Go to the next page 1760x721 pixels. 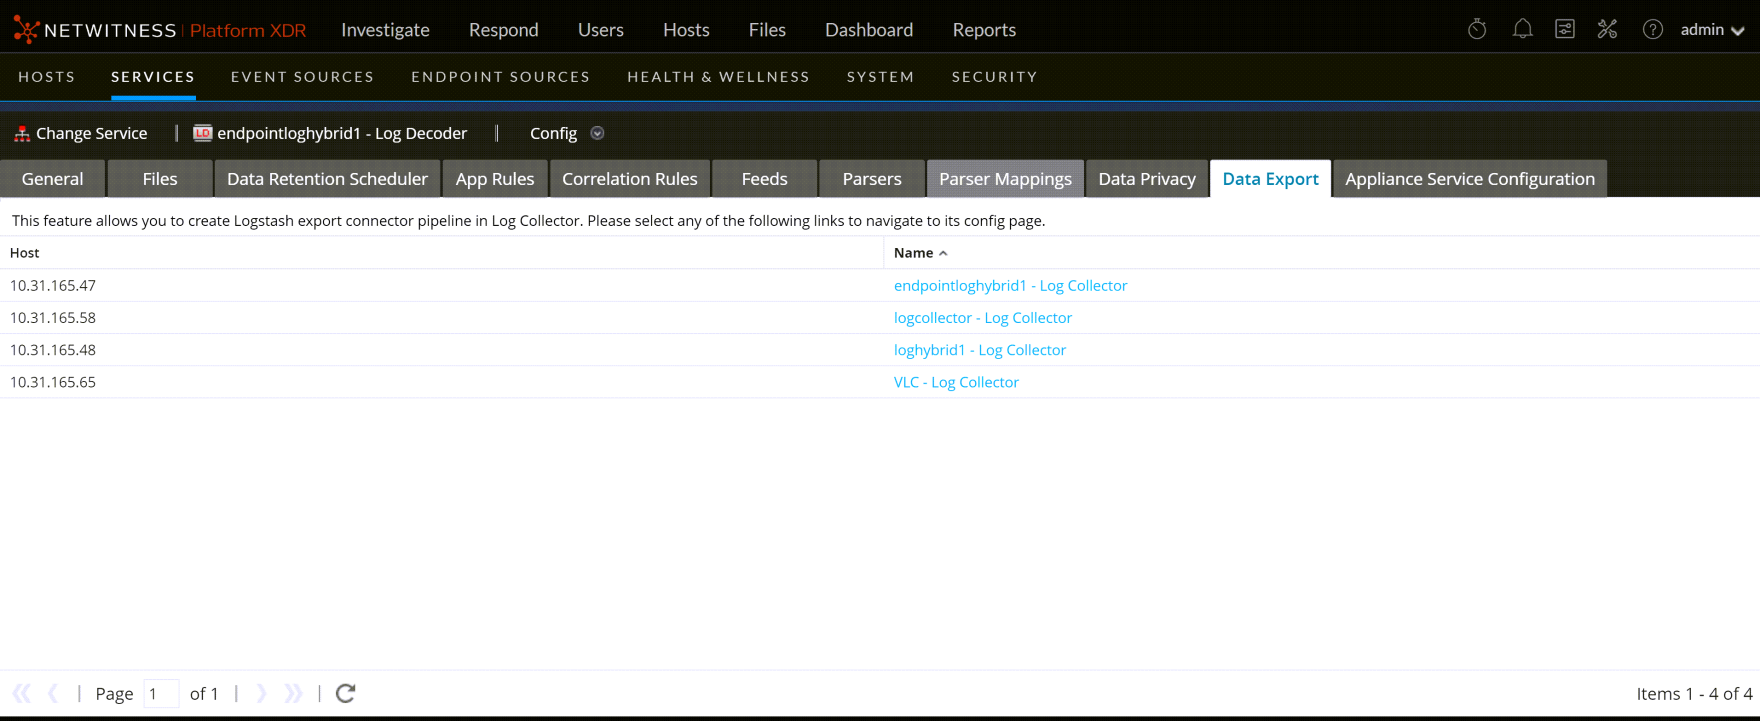(x=261, y=693)
